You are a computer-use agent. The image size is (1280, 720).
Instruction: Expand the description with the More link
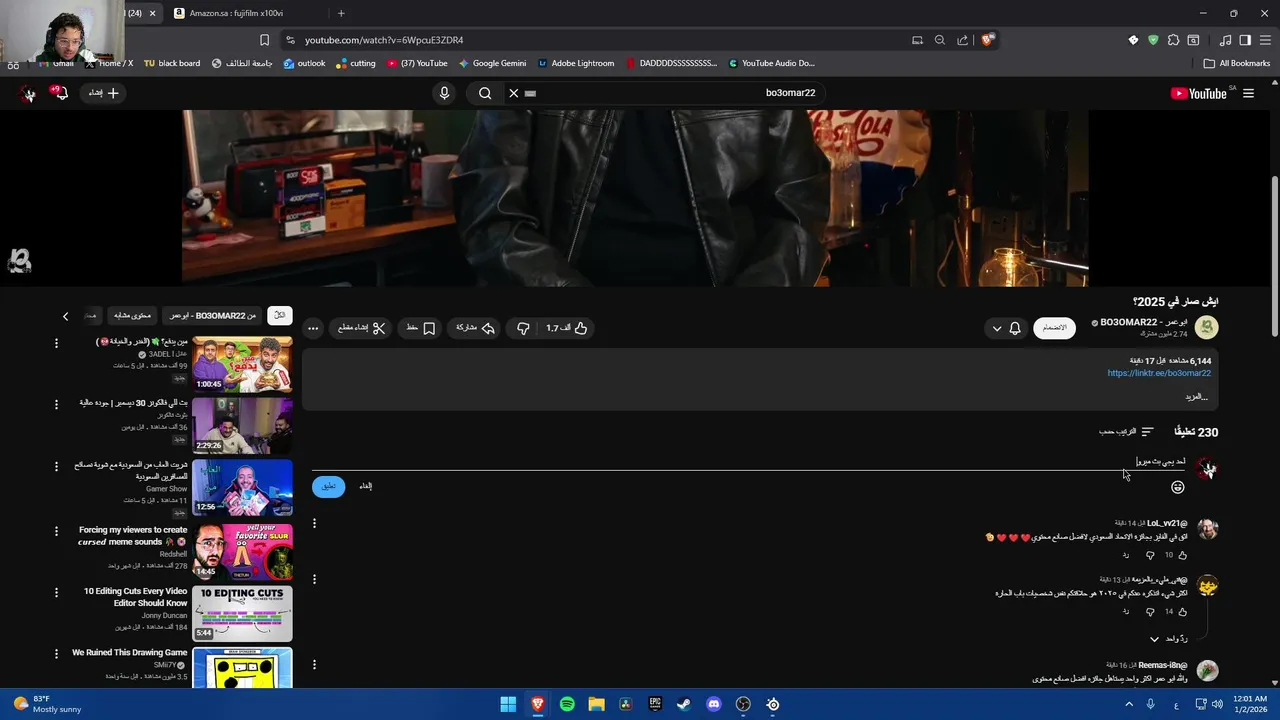pyautogui.click(x=1196, y=397)
